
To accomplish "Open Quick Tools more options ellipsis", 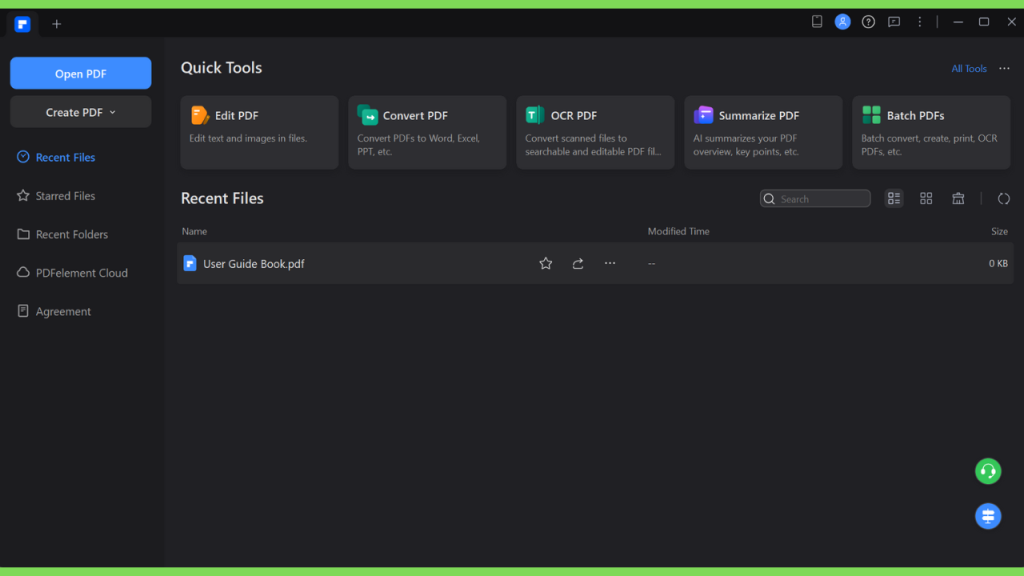I will pyautogui.click(x=1004, y=69).
